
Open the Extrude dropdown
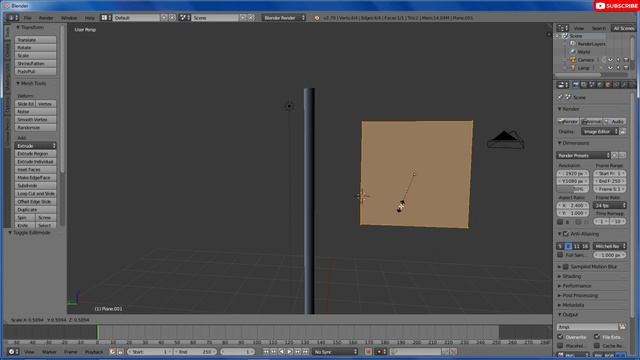[x=36, y=146]
